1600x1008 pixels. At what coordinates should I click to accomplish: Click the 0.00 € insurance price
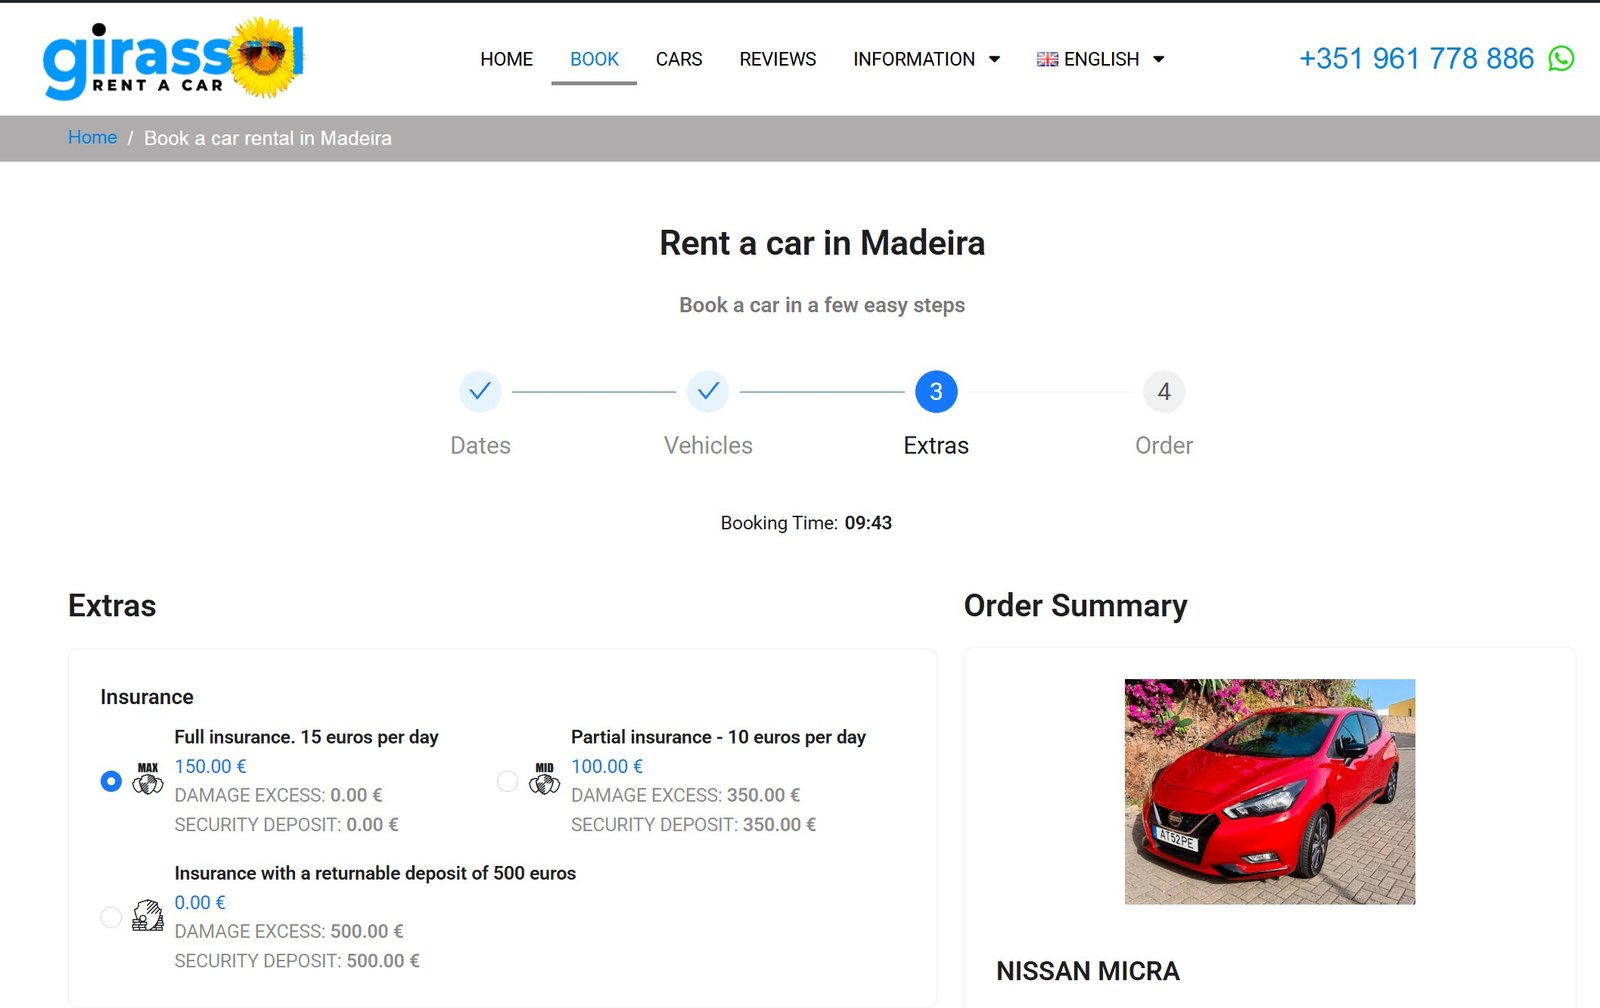[x=200, y=902]
